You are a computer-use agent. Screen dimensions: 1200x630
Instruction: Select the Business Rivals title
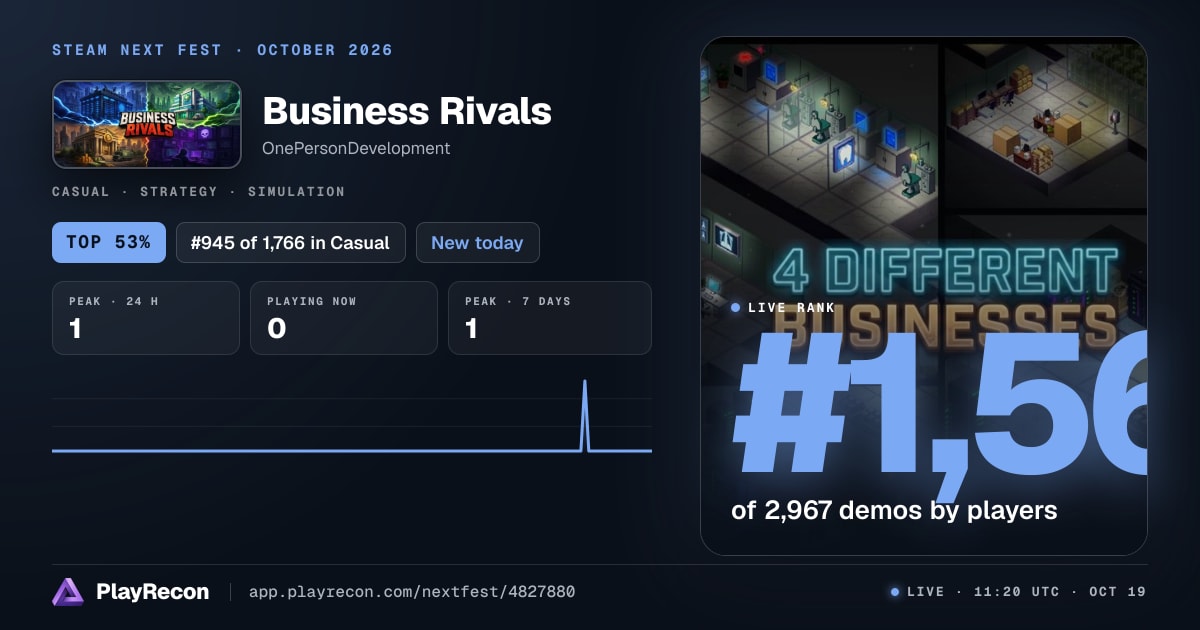406,110
